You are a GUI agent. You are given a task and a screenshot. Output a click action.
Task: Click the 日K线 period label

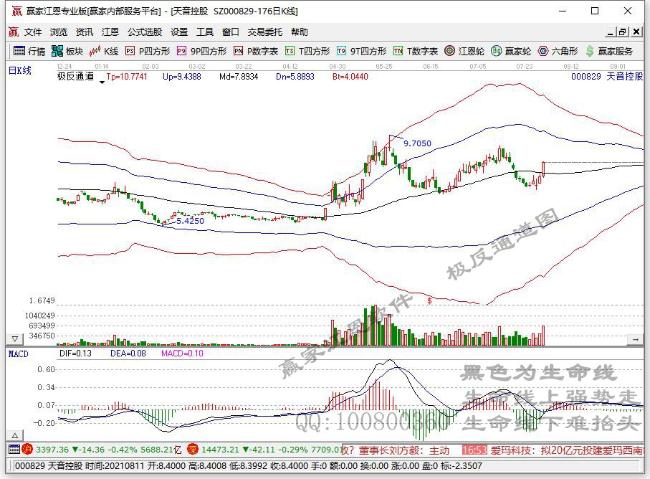click(20, 71)
